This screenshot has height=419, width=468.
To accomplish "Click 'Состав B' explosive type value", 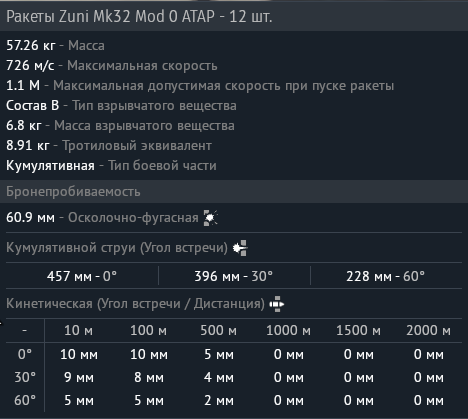I will [32, 105].
